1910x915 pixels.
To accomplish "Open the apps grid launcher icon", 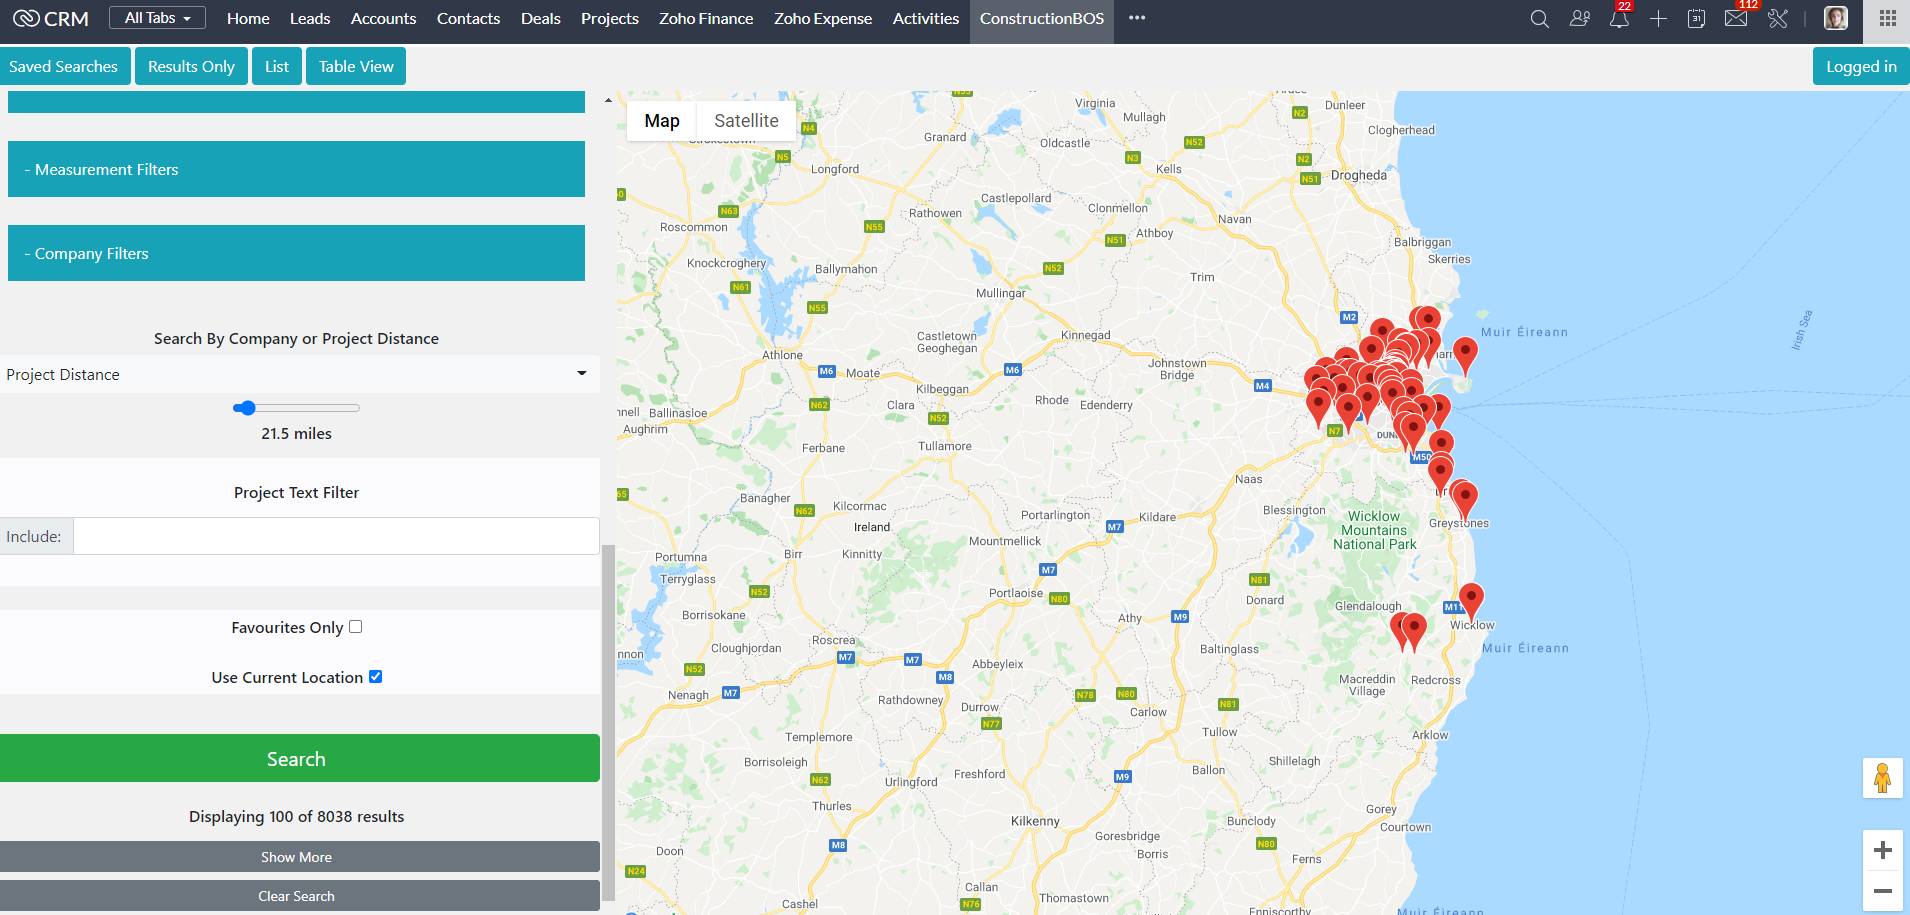I will pyautogui.click(x=1887, y=19).
